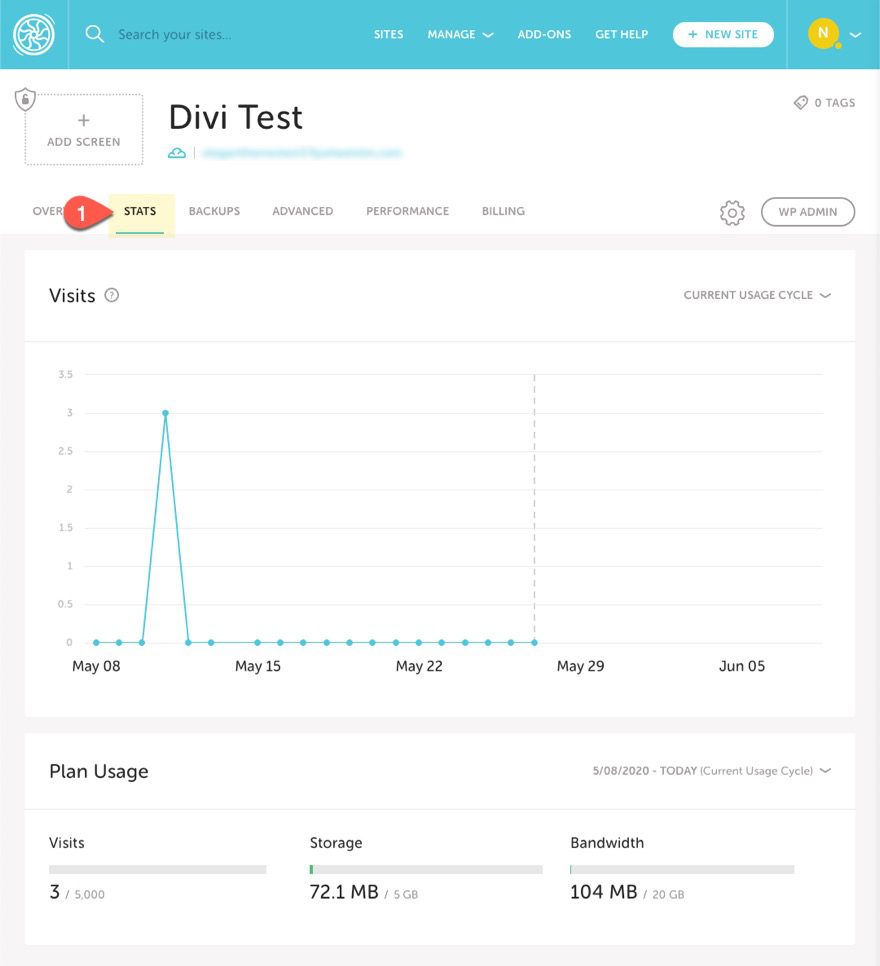Open the blurred site URL link
The width and height of the screenshot is (880, 966).
click(x=302, y=153)
